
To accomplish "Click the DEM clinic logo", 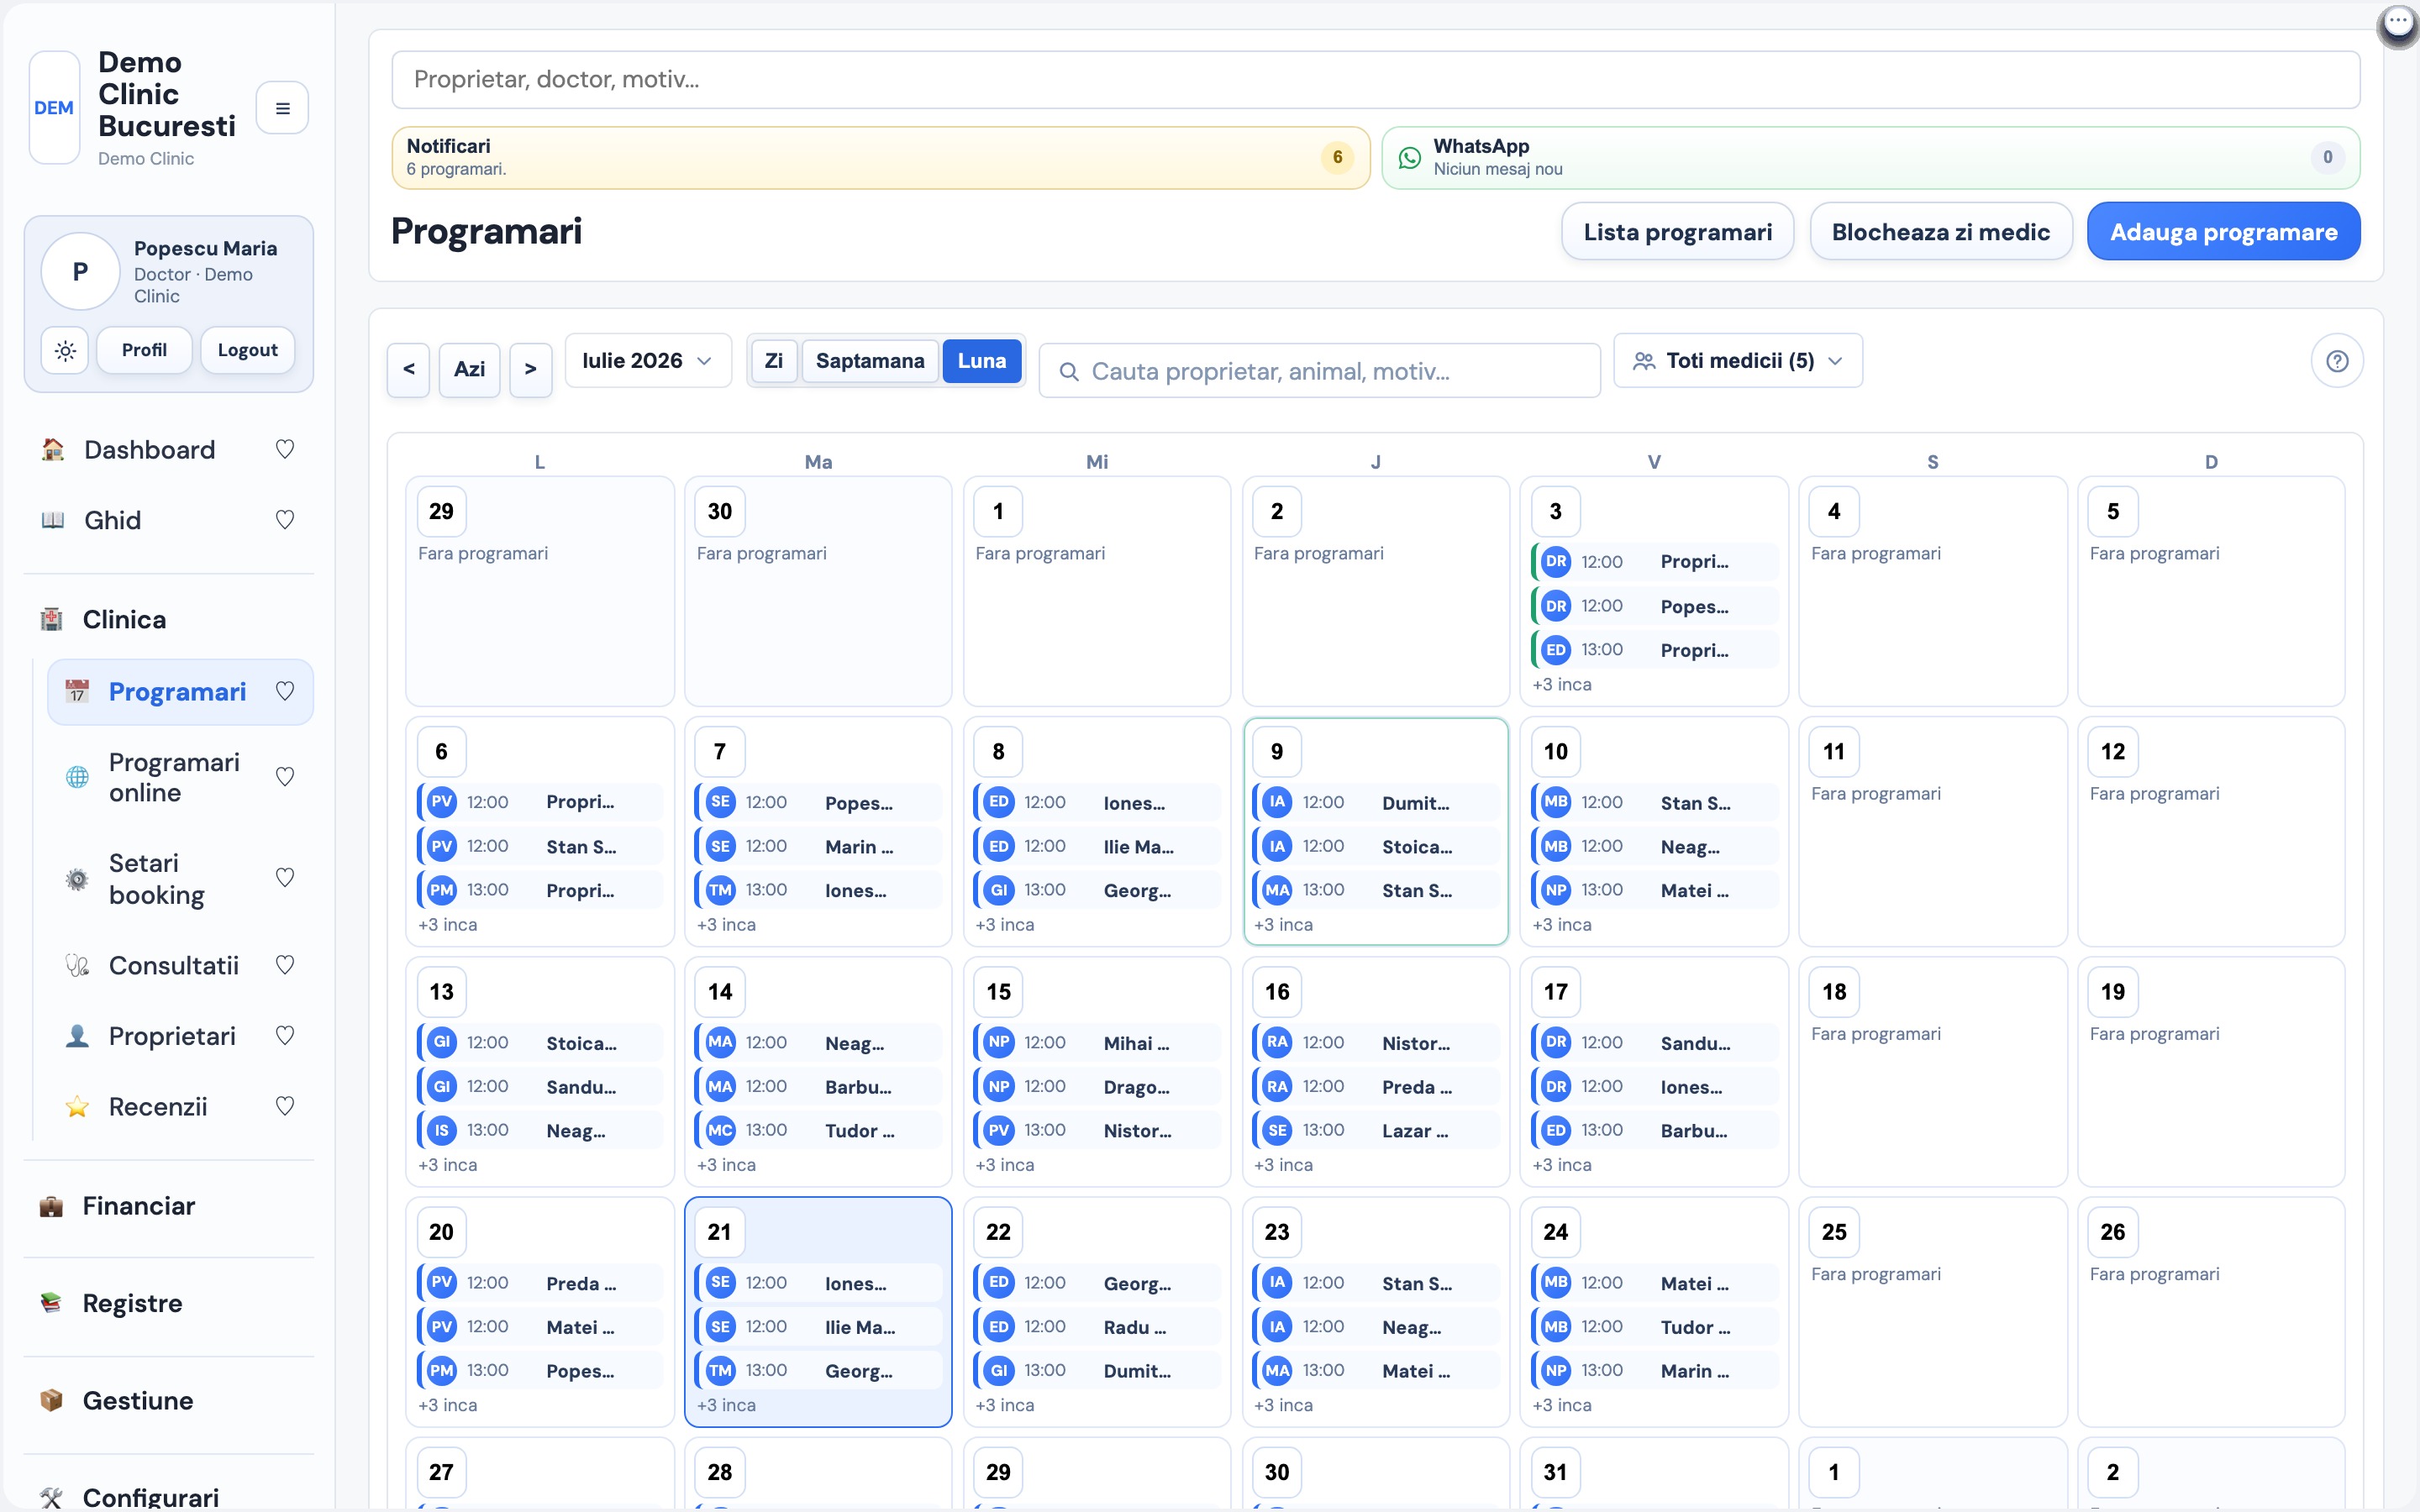I will pos(54,108).
